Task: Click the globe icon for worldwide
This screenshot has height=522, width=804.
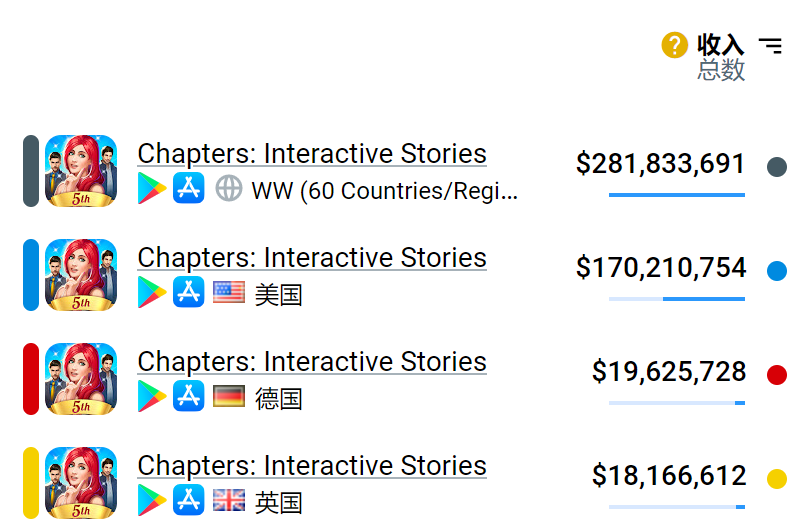Action: pyautogui.click(x=229, y=188)
